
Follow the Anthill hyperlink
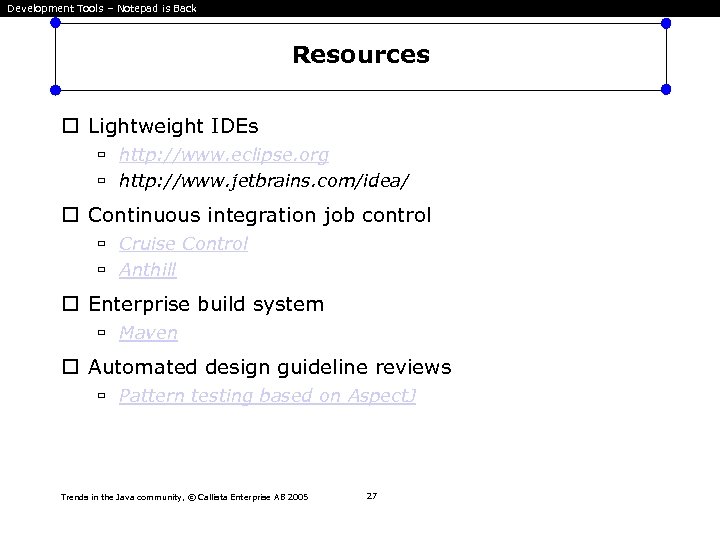pos(147,270)
